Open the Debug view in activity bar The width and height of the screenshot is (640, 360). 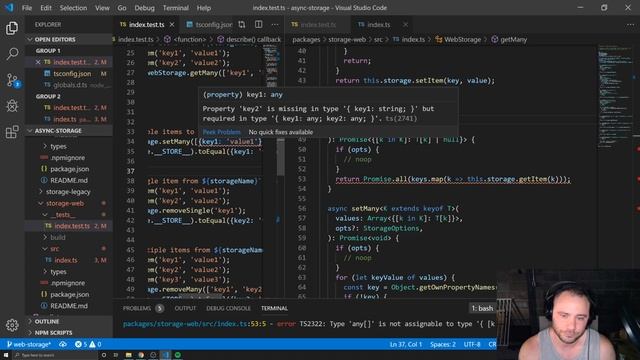tap(12, 106)
